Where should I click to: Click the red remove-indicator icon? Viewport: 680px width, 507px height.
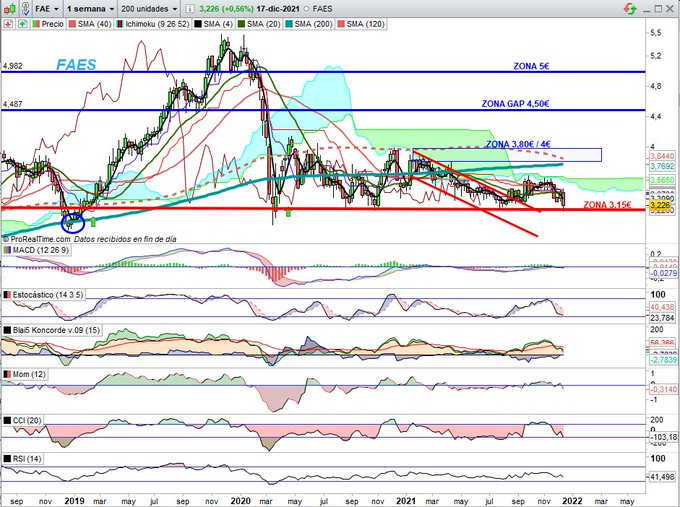click(x=8, y=24)
